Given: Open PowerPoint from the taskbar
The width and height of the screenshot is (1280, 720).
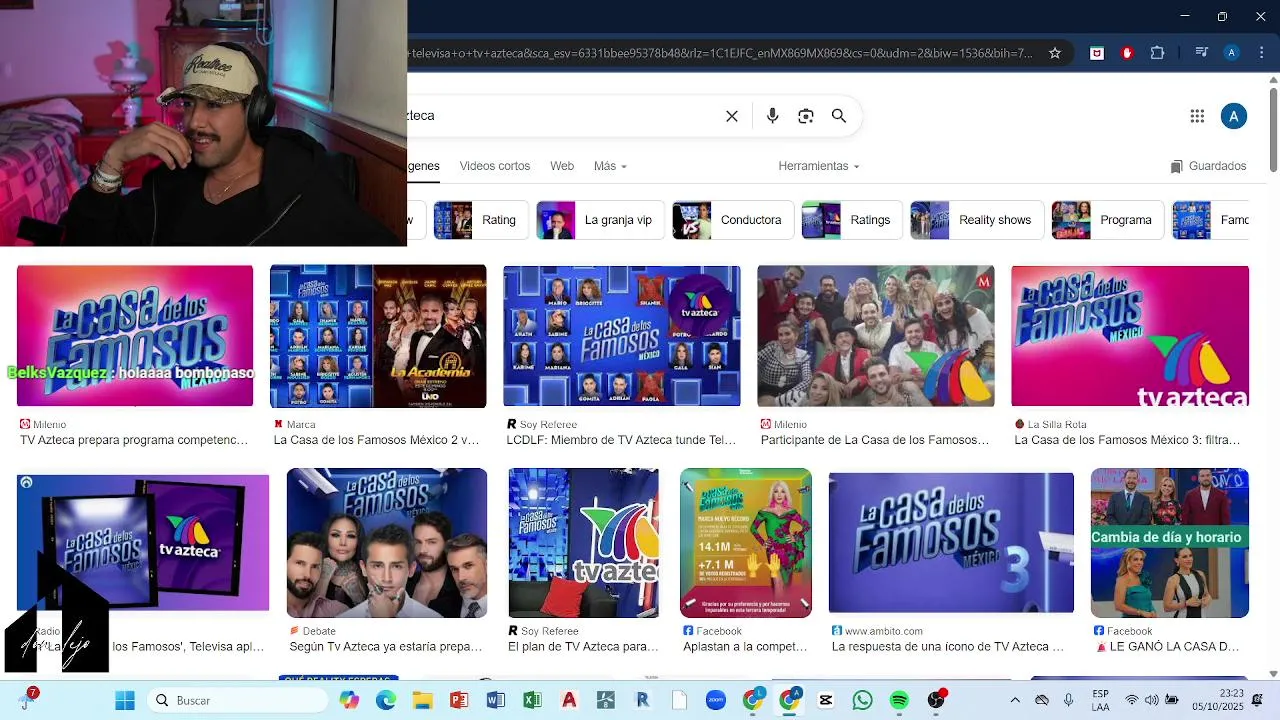Looking at the screenshot, I should click(459, 700).
